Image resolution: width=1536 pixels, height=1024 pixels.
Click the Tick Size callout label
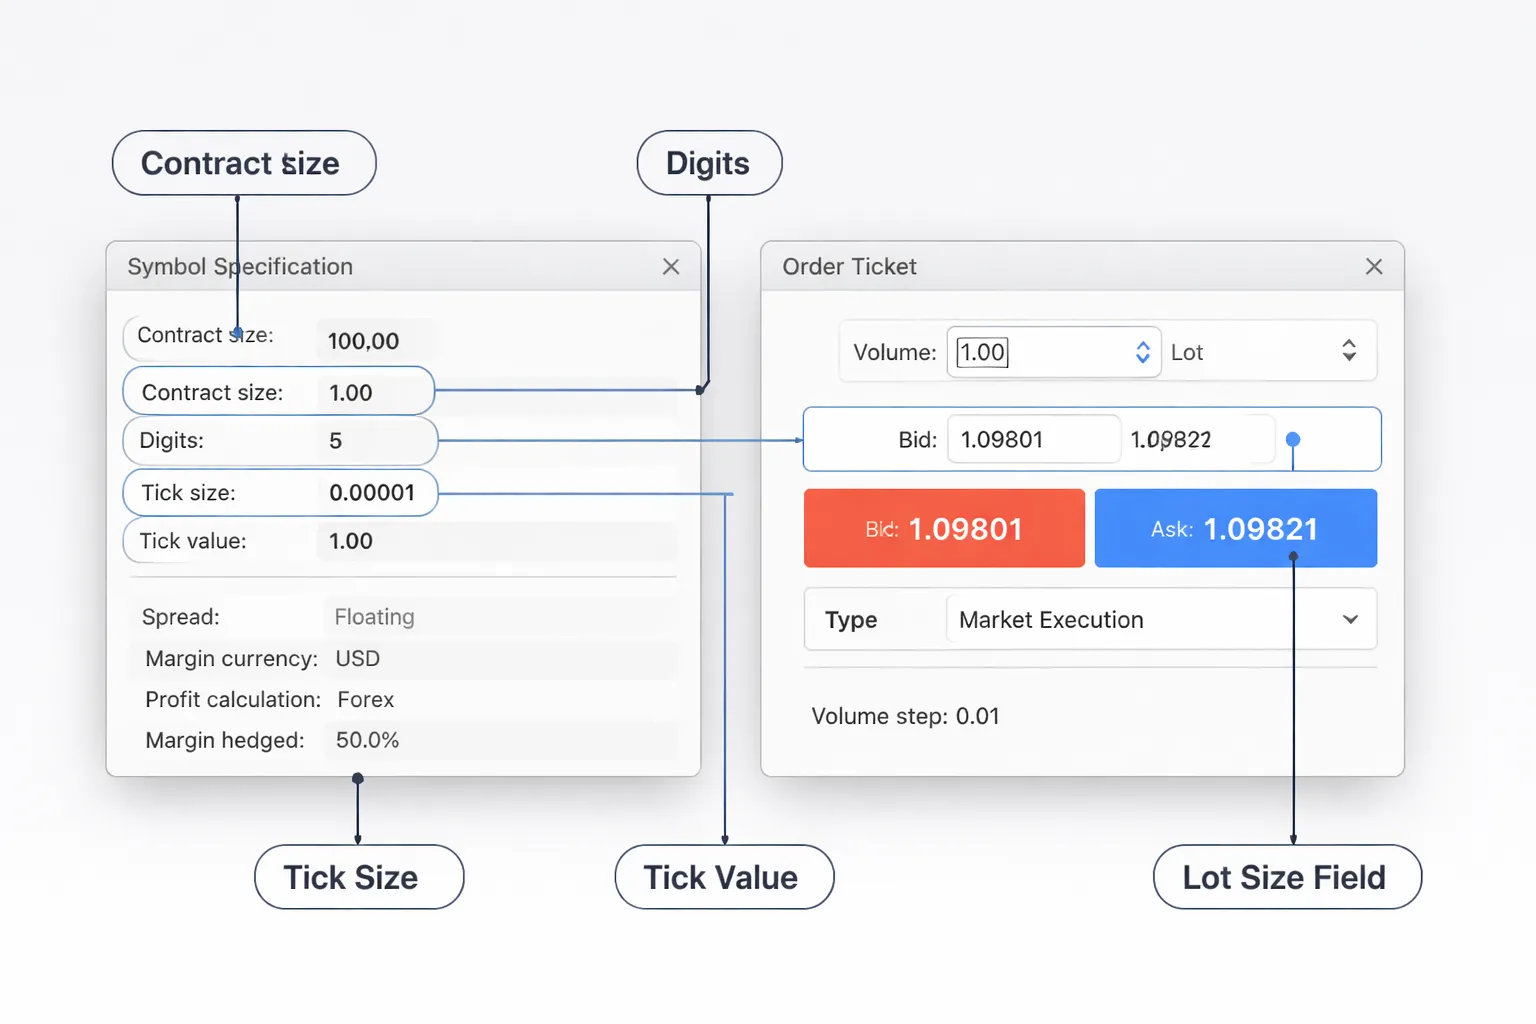(x=358, y=877)
